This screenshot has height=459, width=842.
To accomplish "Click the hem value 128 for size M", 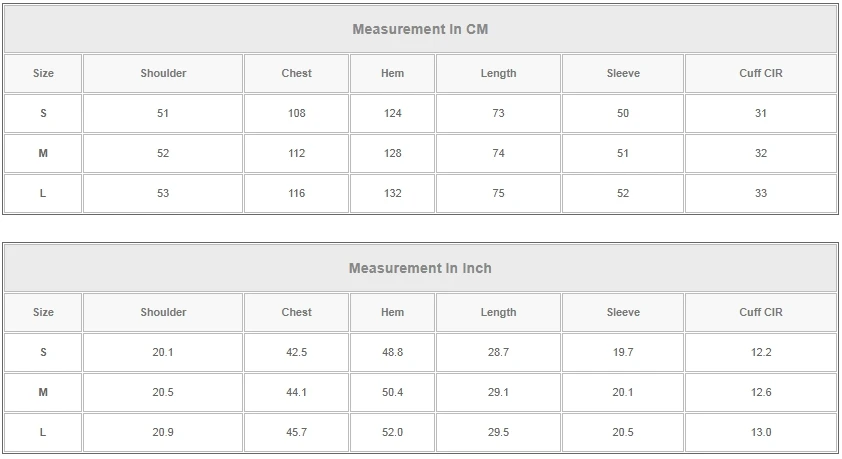I will (392, 153).
